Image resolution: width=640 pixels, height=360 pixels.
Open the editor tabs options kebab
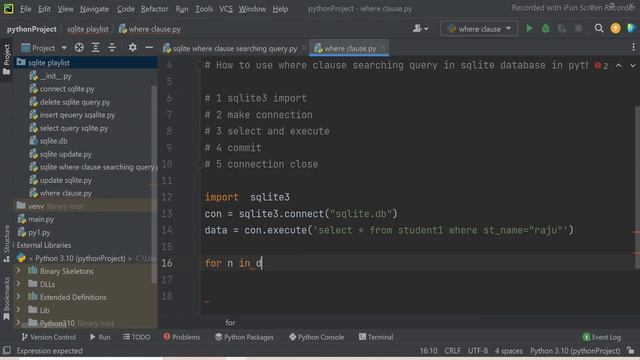[633, 48]
